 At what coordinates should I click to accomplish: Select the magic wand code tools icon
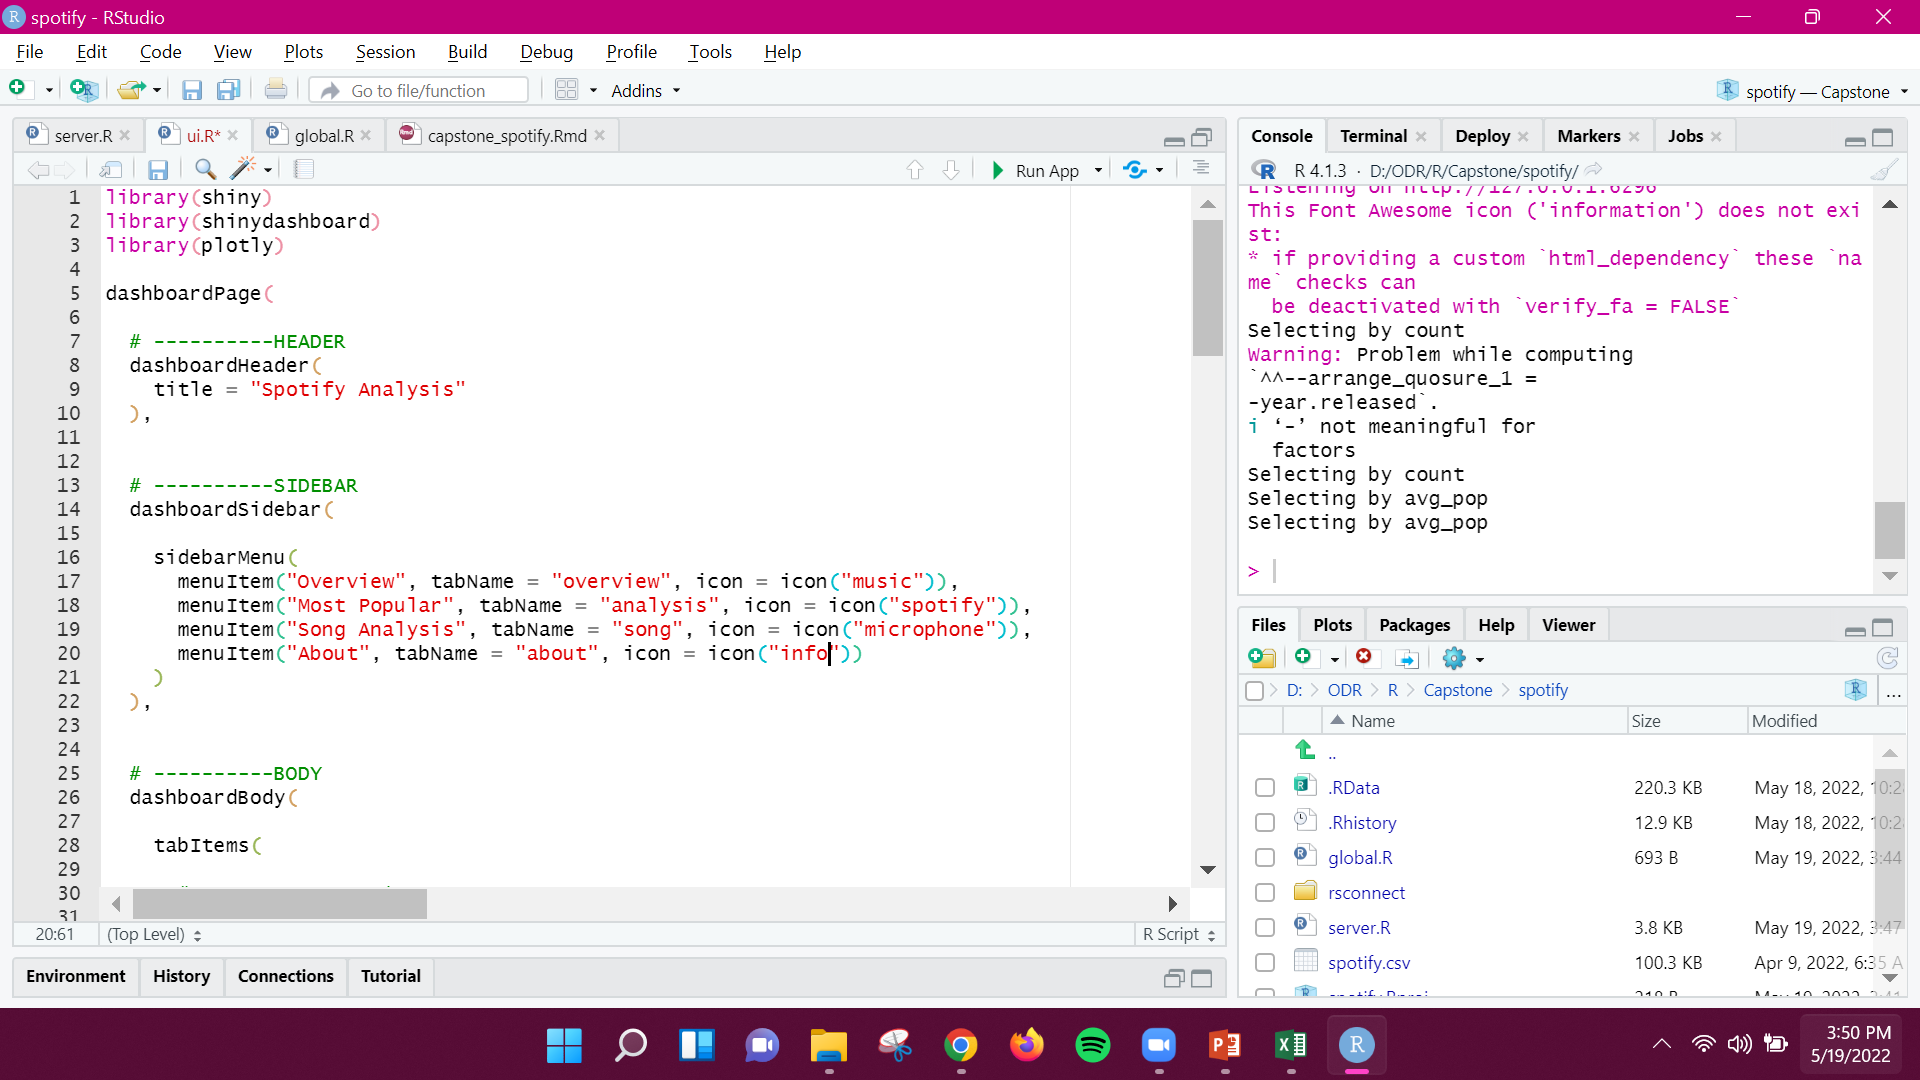tap(244, 169)
